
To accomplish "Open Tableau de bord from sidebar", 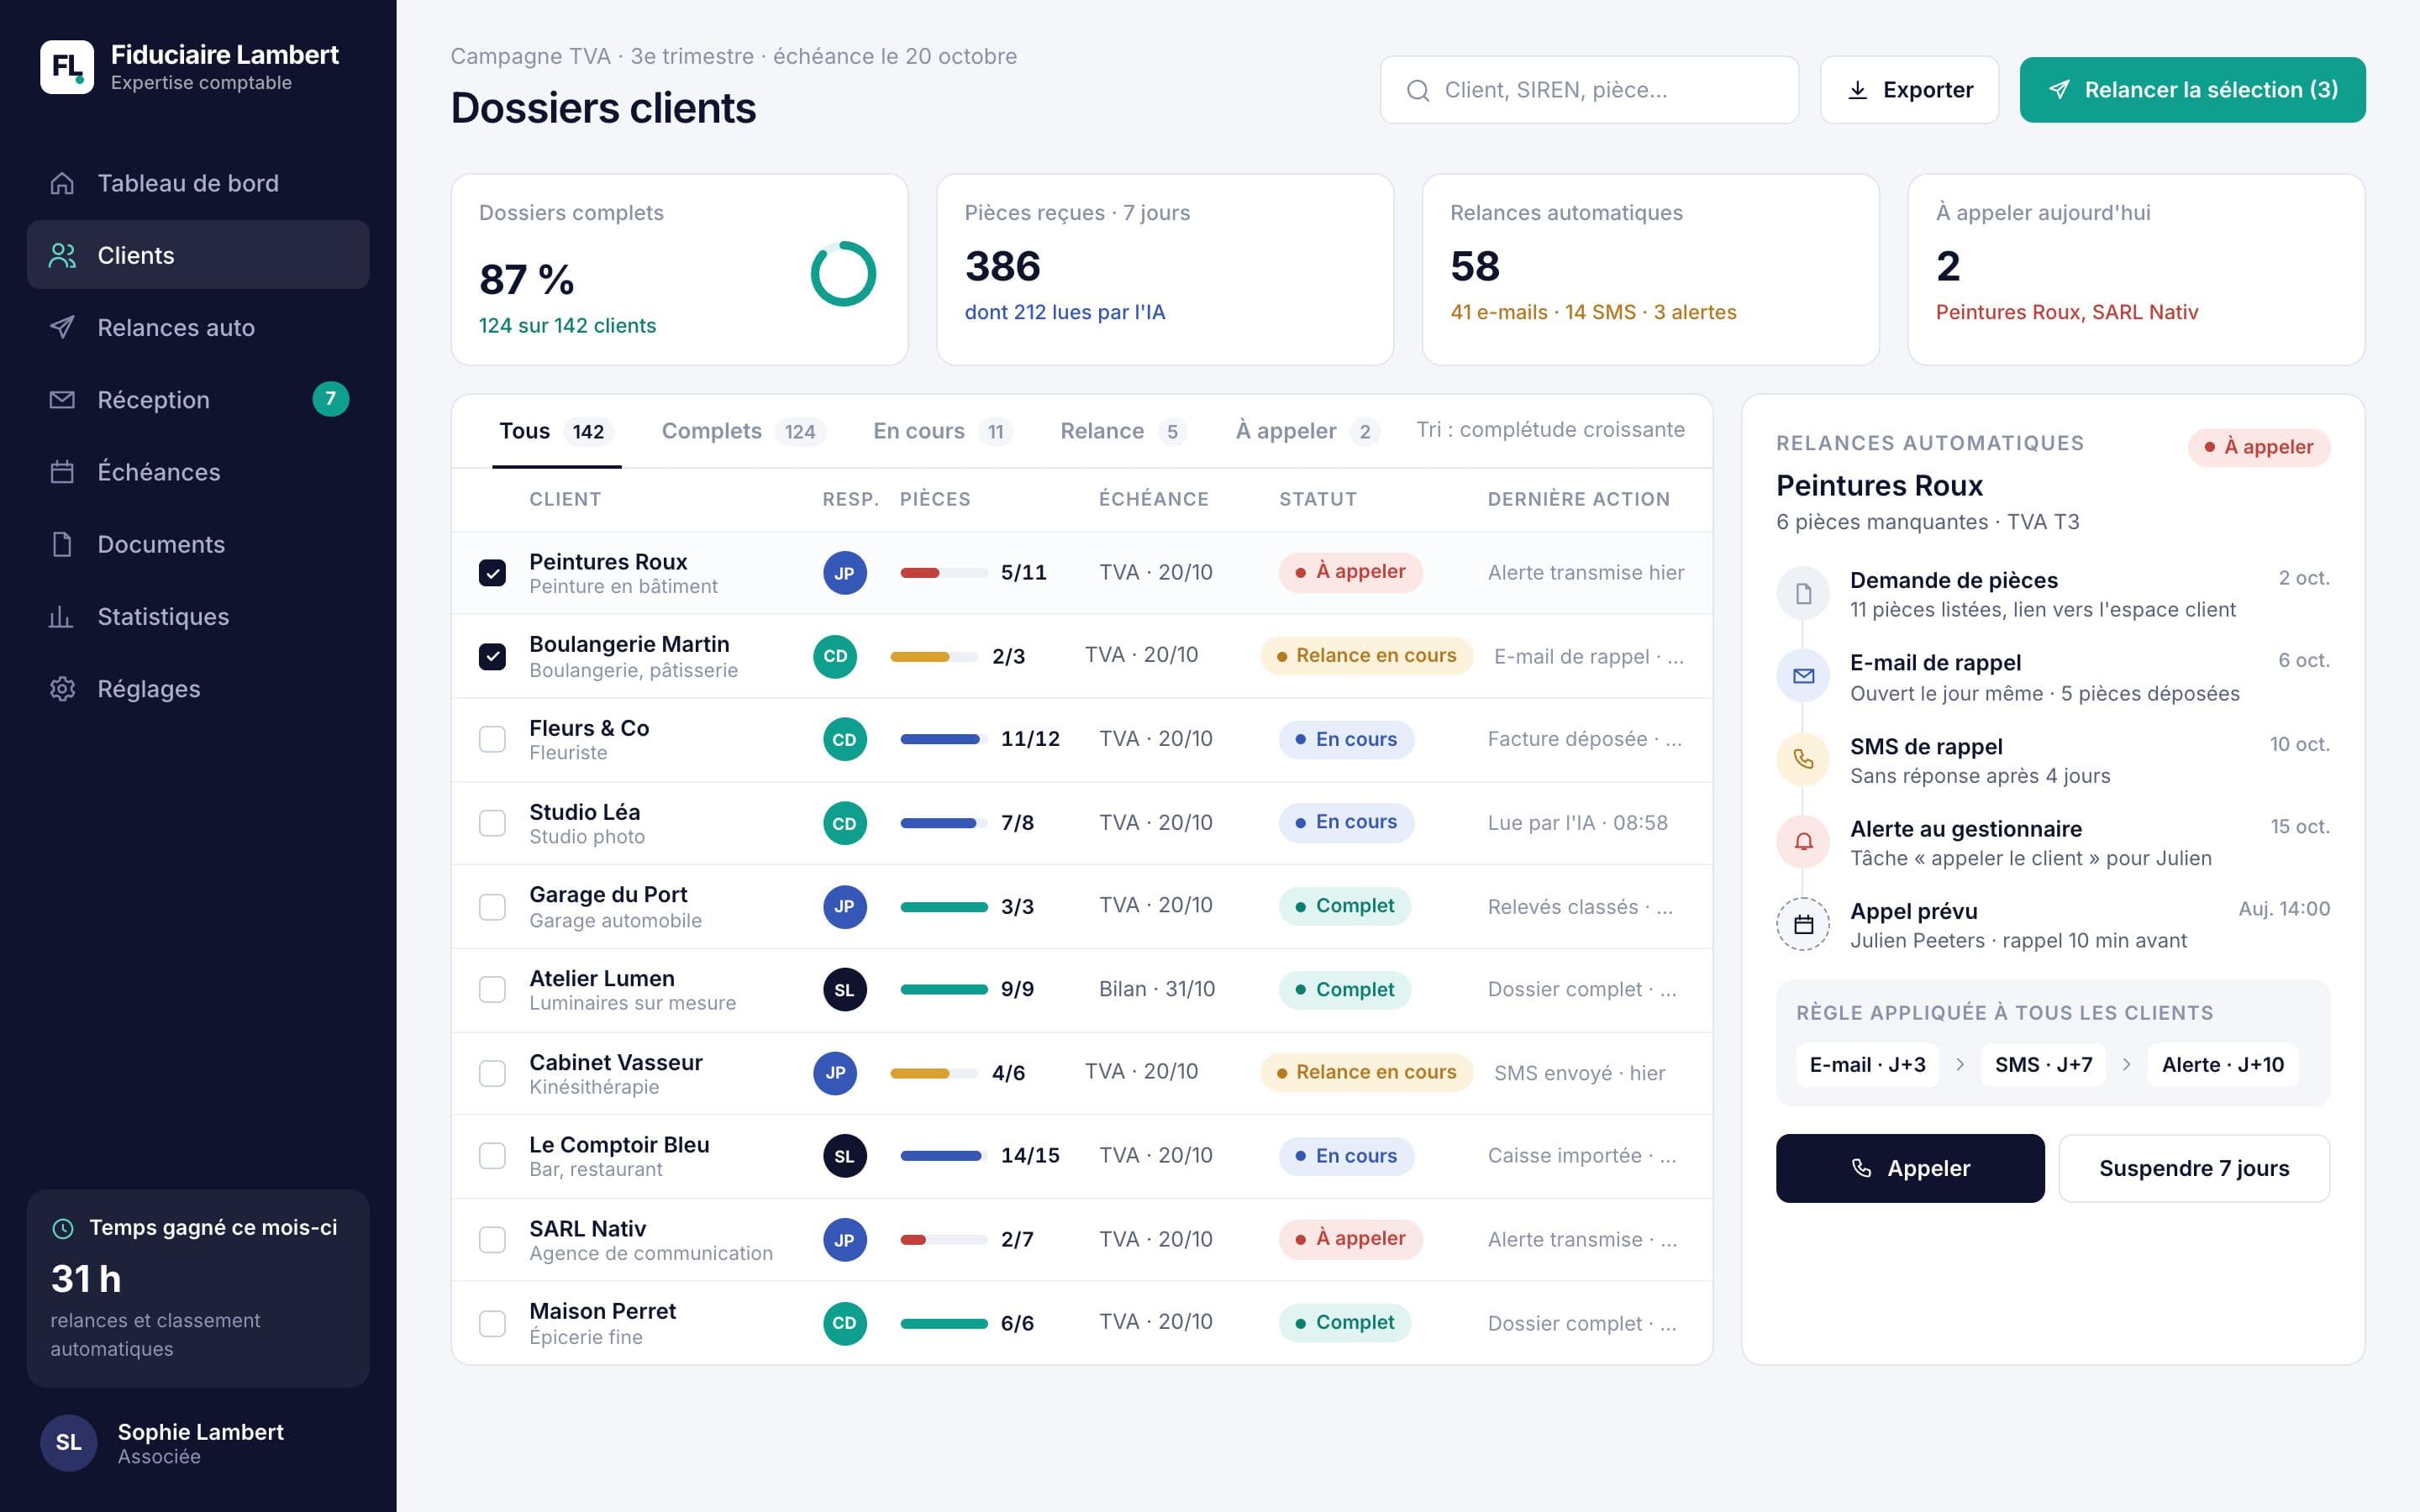I will 198,183.
